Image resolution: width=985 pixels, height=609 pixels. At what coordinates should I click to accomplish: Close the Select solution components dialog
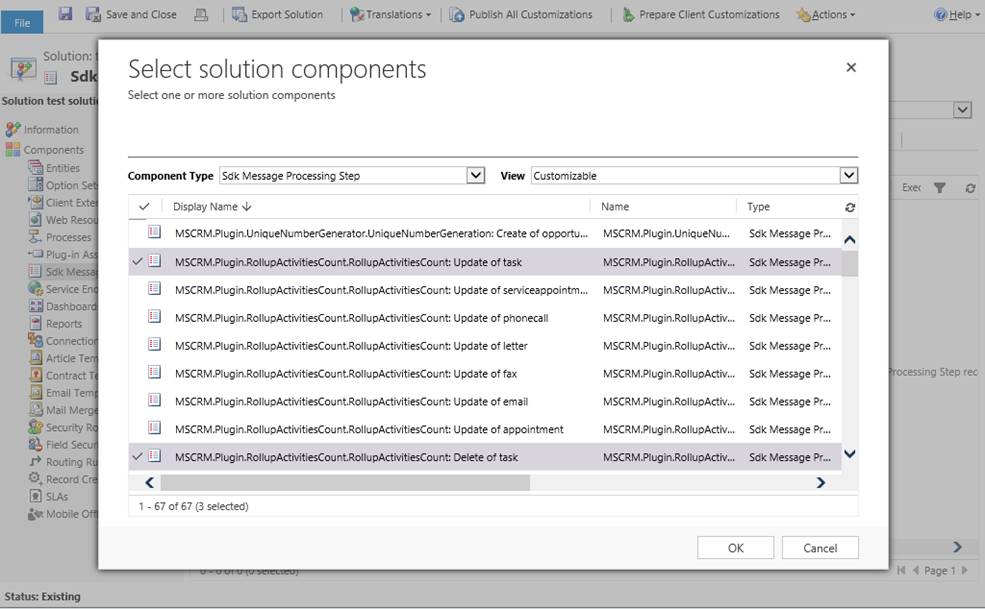(851, 67)
